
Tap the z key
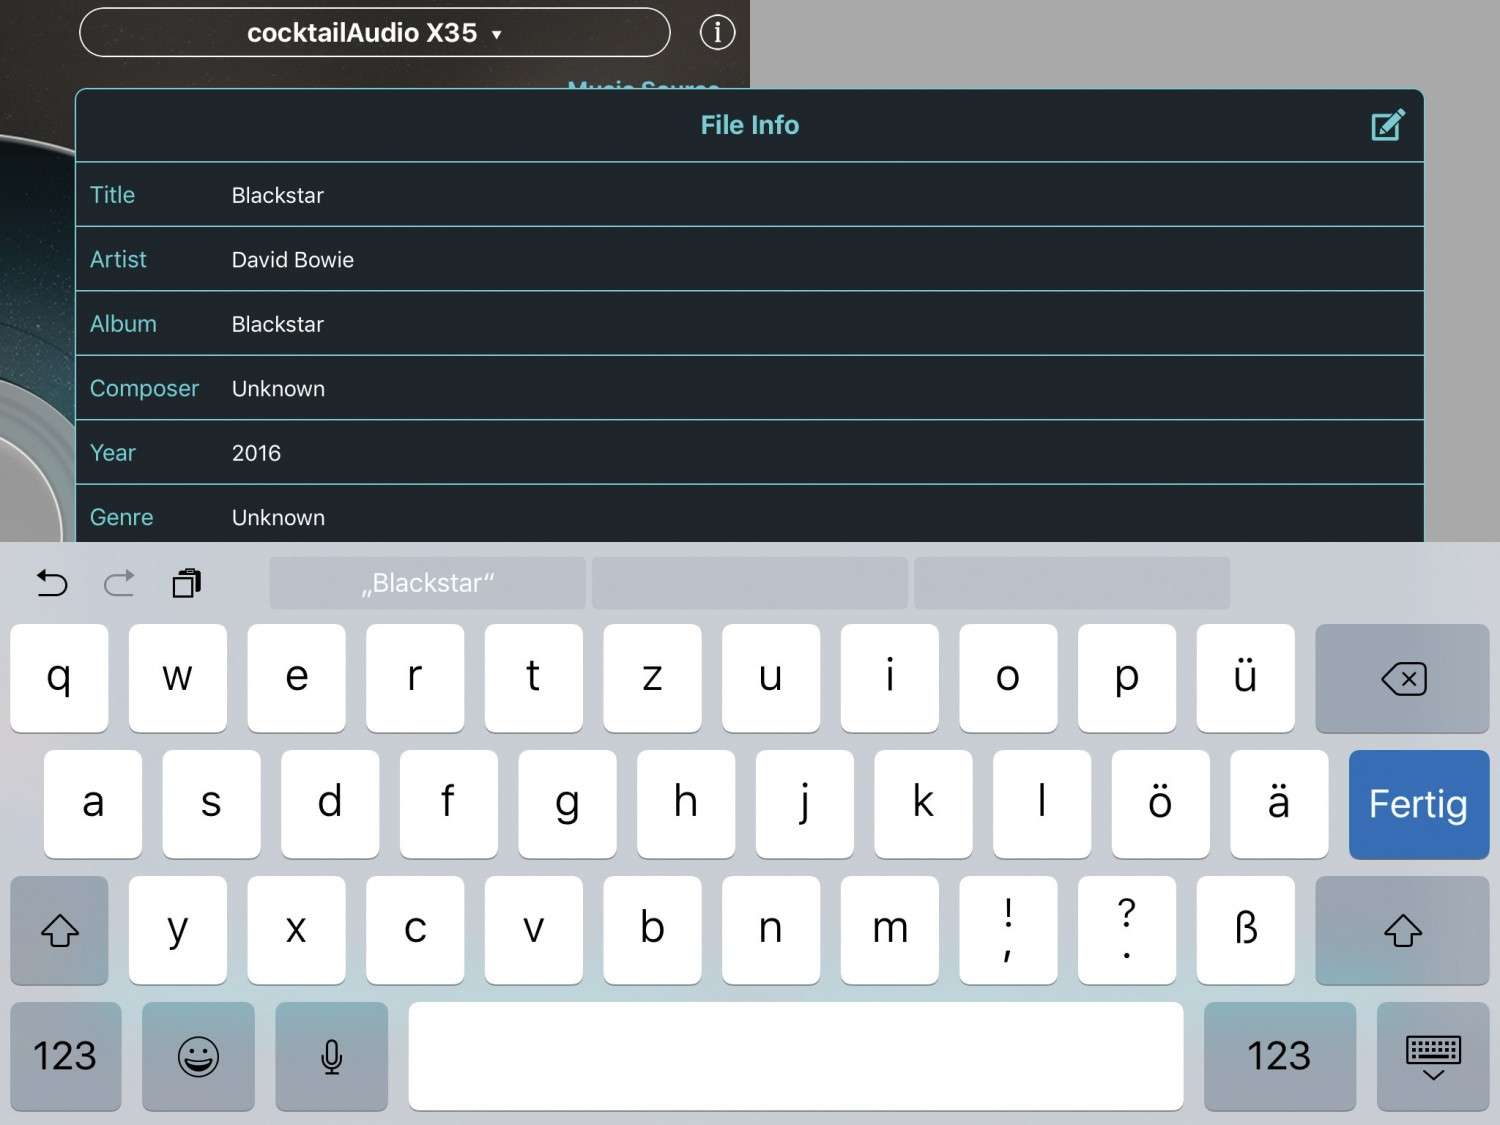(x=652, y=678)
